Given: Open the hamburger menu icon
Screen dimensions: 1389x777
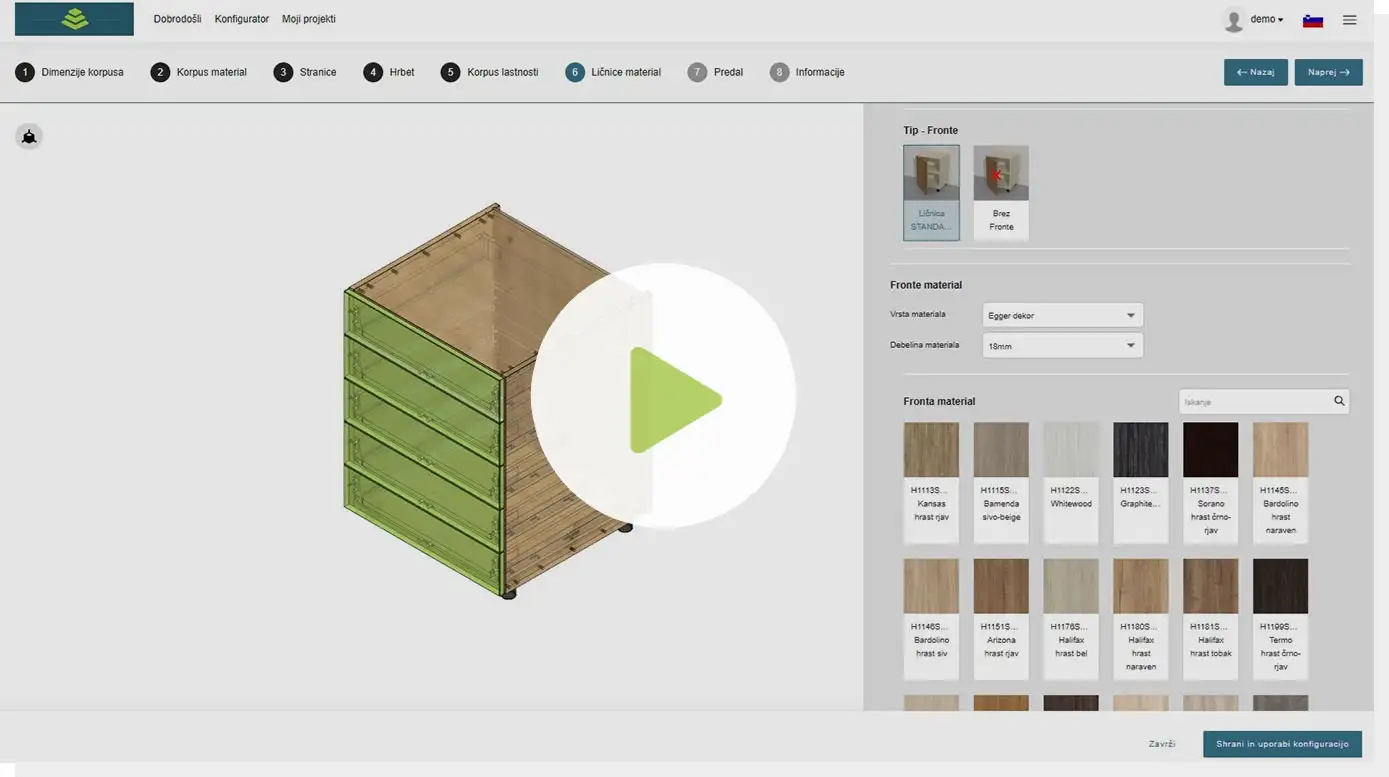Looking at the screenshot, I should pos(1349,20).
